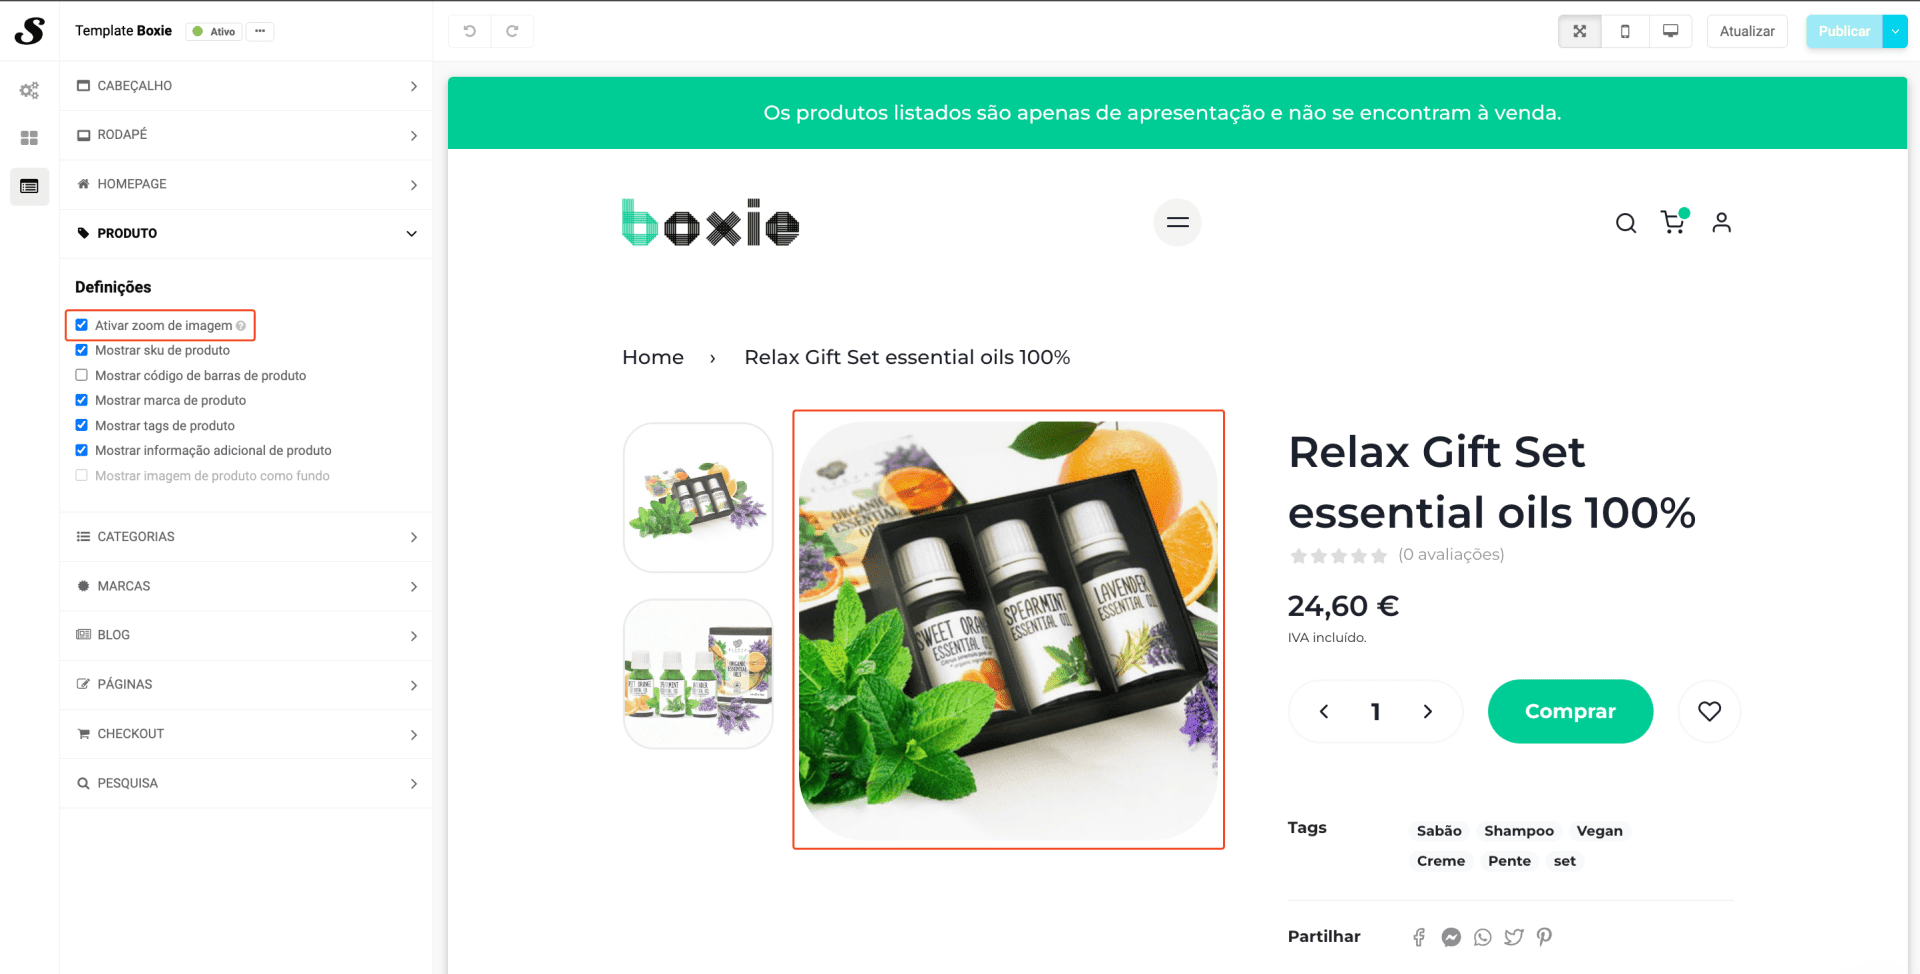
Task: Open the CHECKOUT settings item
Action: tap(246, 734)
